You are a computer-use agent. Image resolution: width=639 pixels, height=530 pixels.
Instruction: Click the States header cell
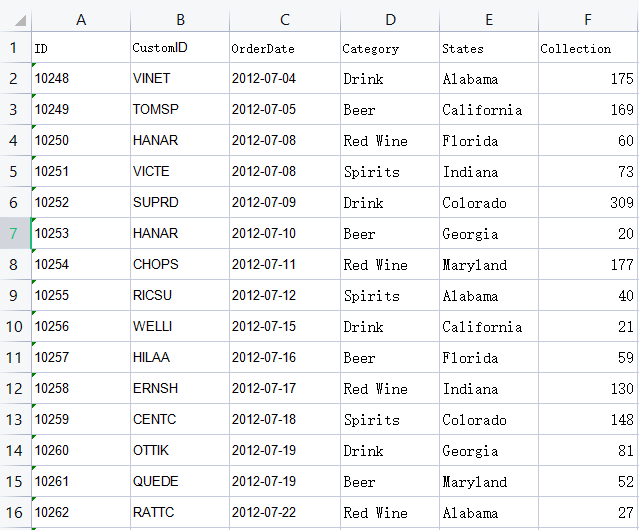click(x=489, y=47)
